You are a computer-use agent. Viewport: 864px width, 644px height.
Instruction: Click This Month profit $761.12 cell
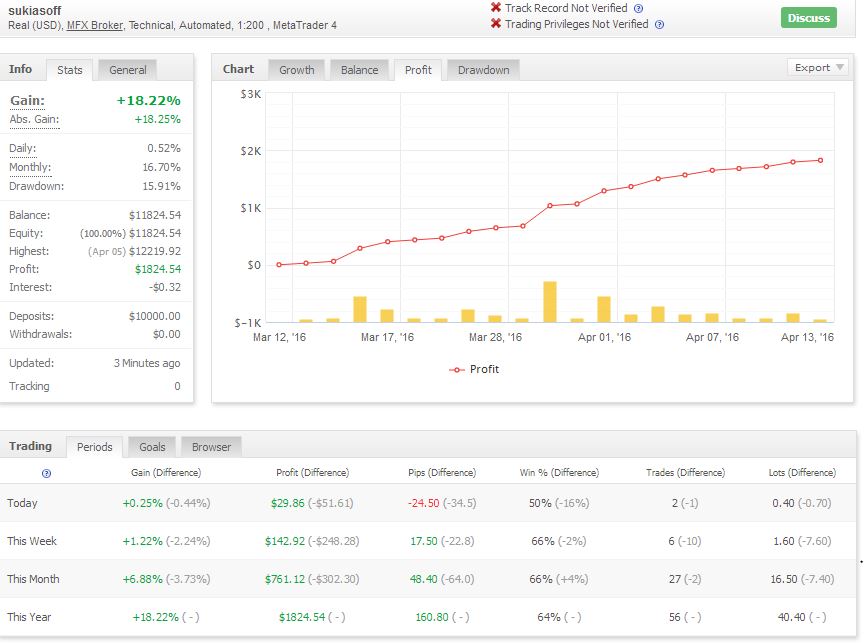[312, 579]
